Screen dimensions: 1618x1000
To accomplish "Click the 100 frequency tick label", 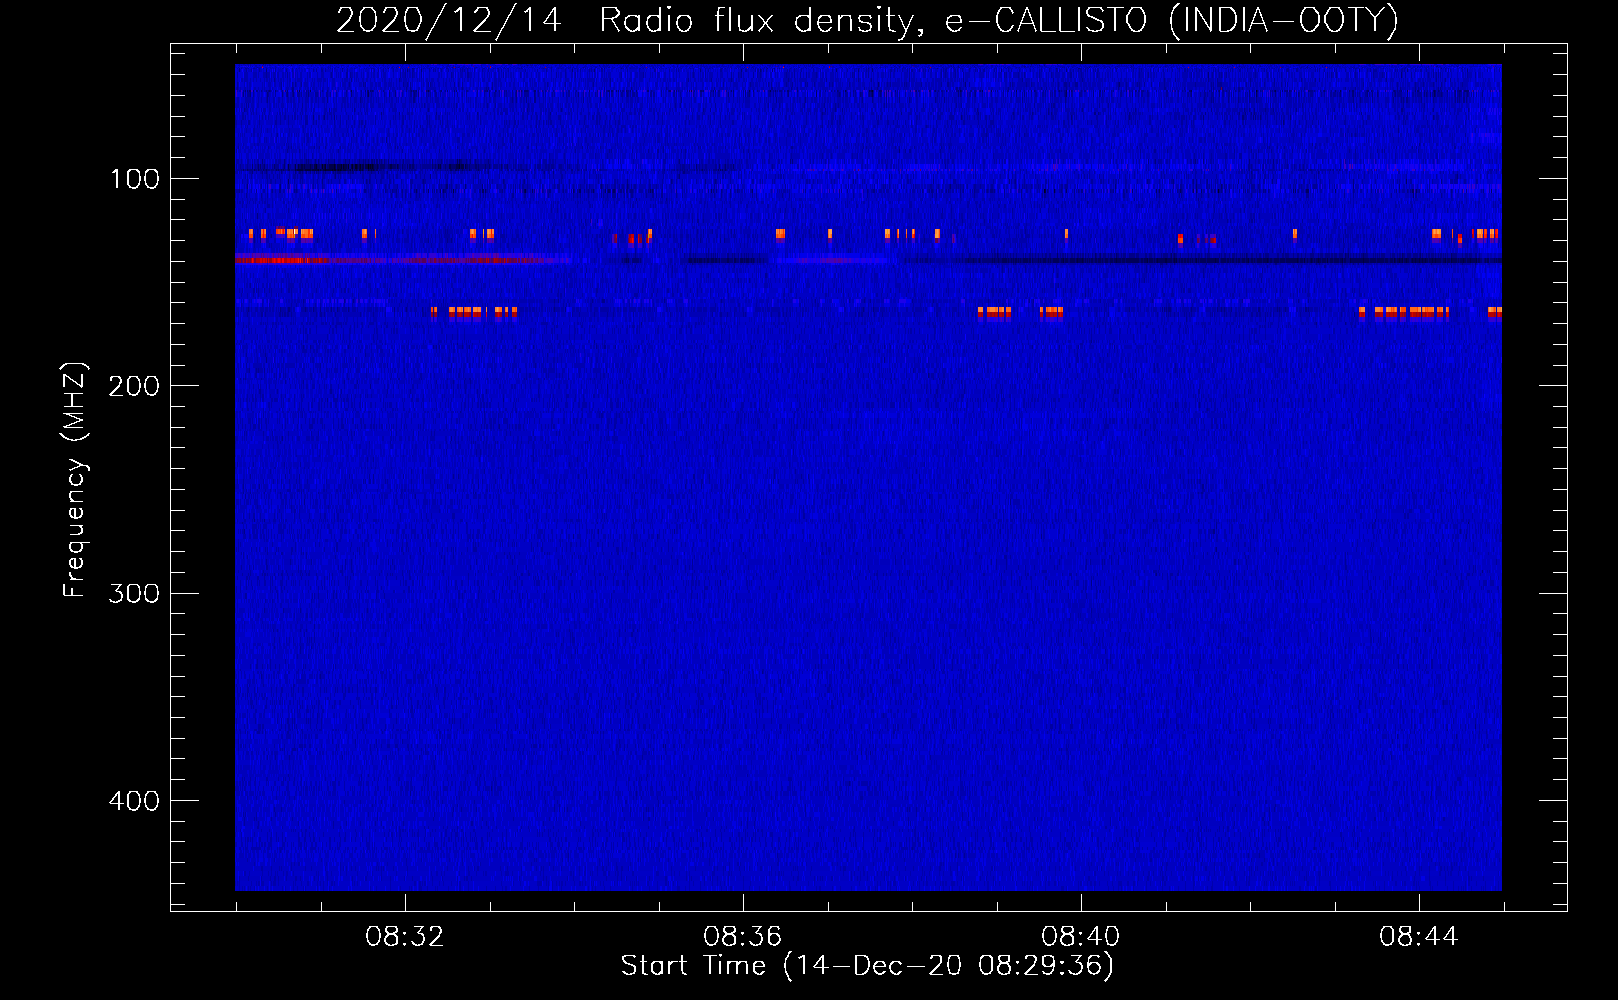I will pyautogui.click(x=135, y=179).
